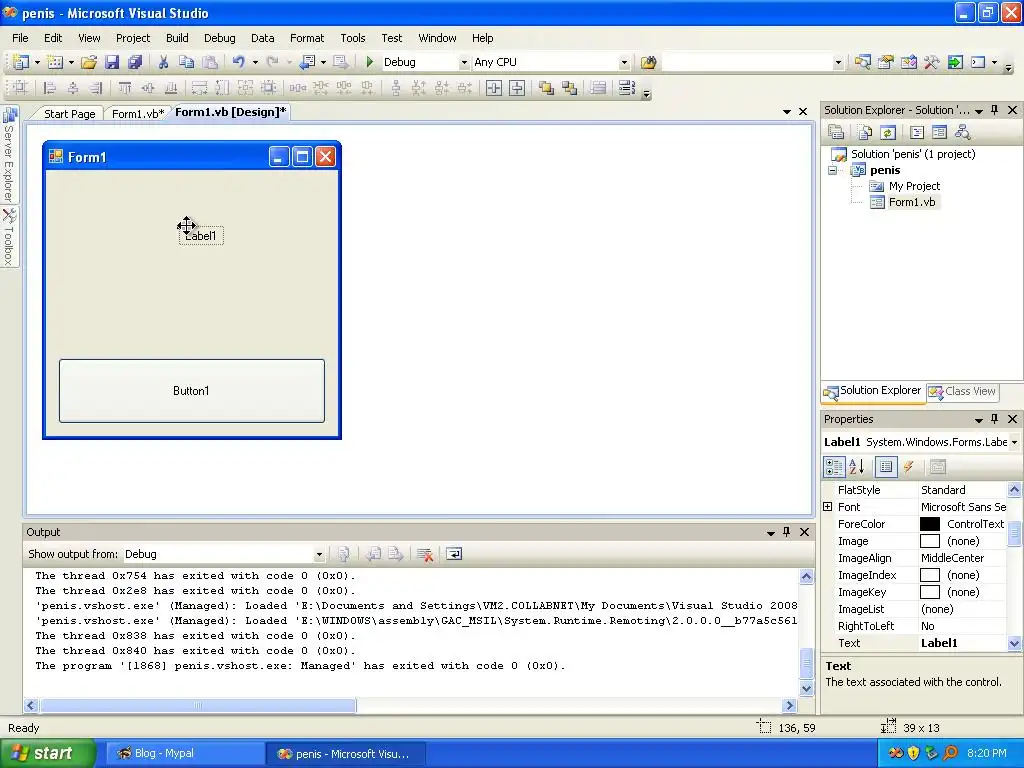Pin the Properties panel
Image resolution: width=1024 pixels, height=768 pixels.
pos(995,419)
